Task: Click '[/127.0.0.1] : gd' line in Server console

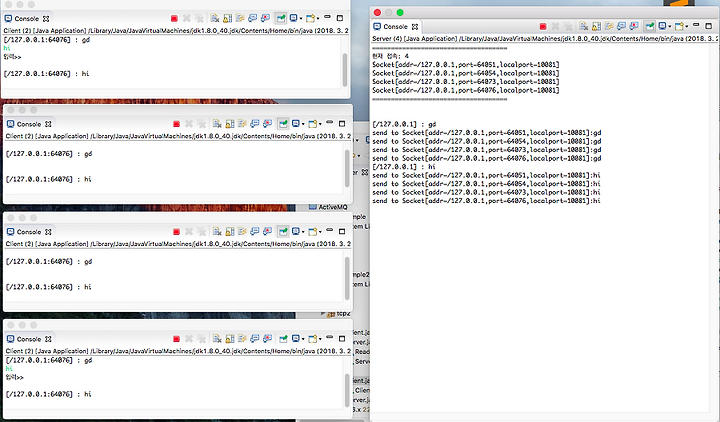Action: point(404,124)
